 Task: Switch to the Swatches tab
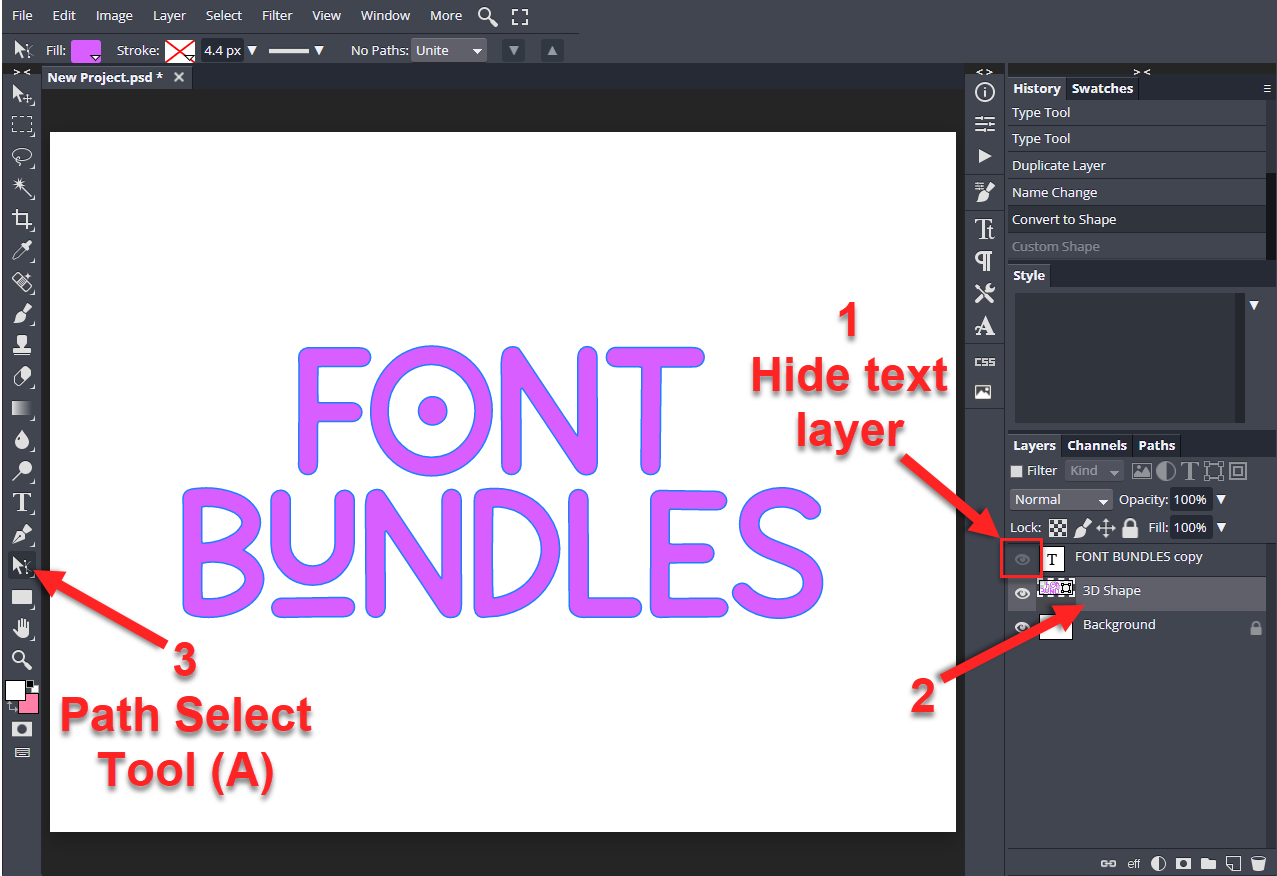(x=1102, y=89)
